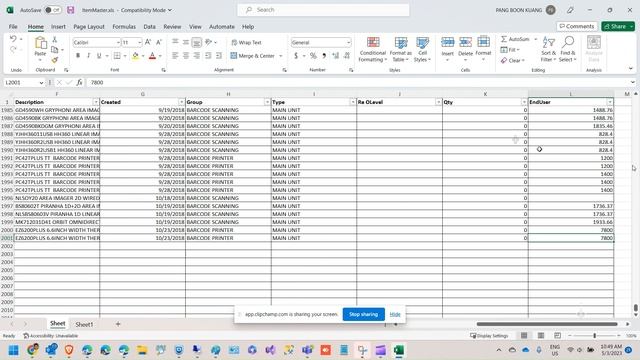
Task: Click the Save icon in title bar
Action: (x=71, y=10)
